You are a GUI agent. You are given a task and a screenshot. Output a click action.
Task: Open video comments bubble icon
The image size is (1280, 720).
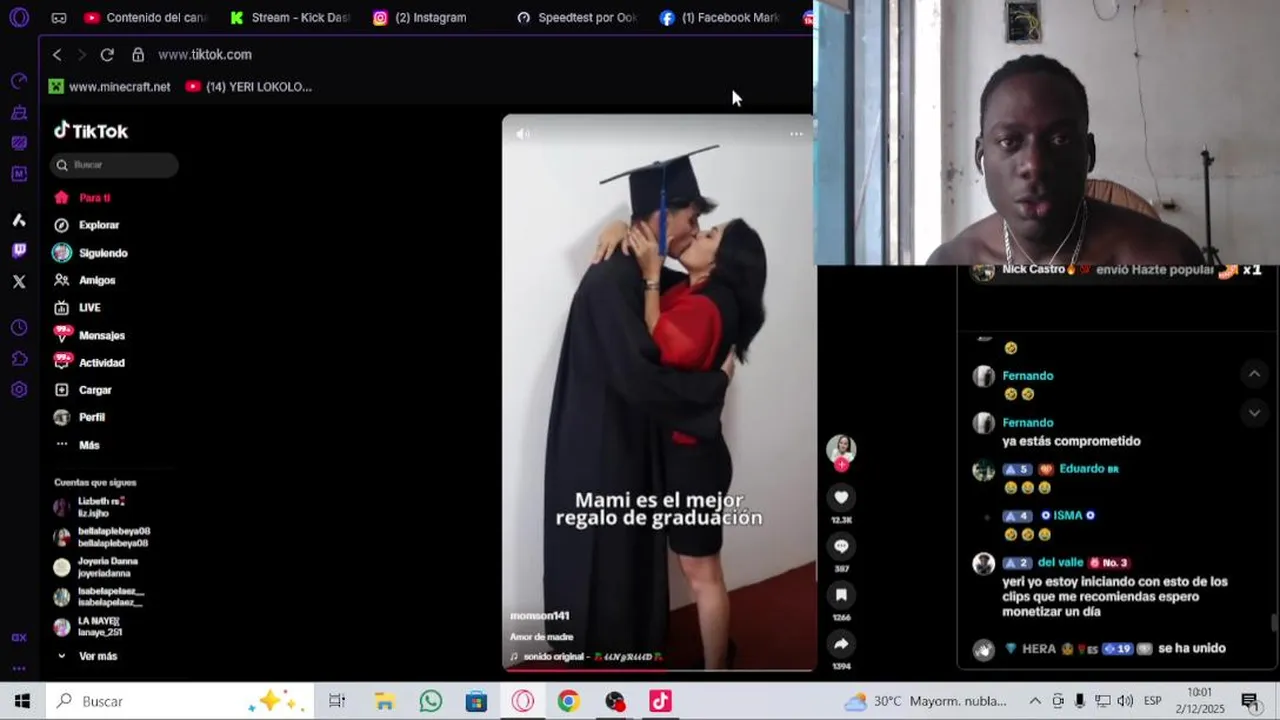[x=841, y=546]
